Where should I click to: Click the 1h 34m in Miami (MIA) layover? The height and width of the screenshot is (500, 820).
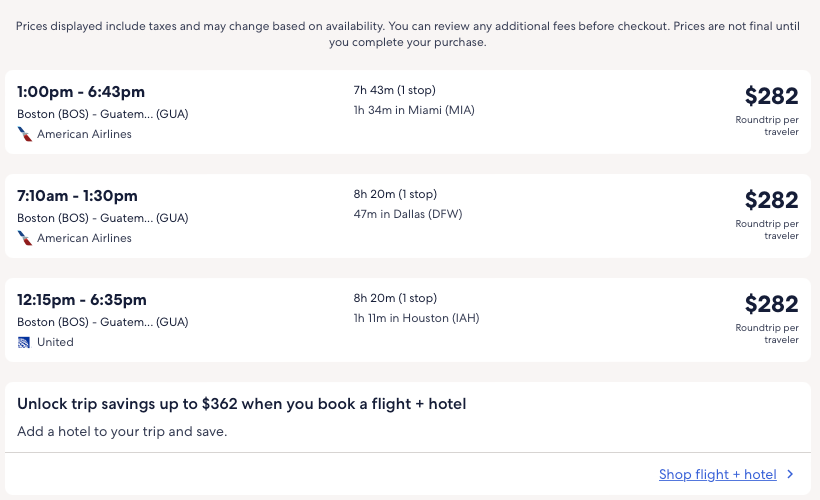(x=414, y=110)
